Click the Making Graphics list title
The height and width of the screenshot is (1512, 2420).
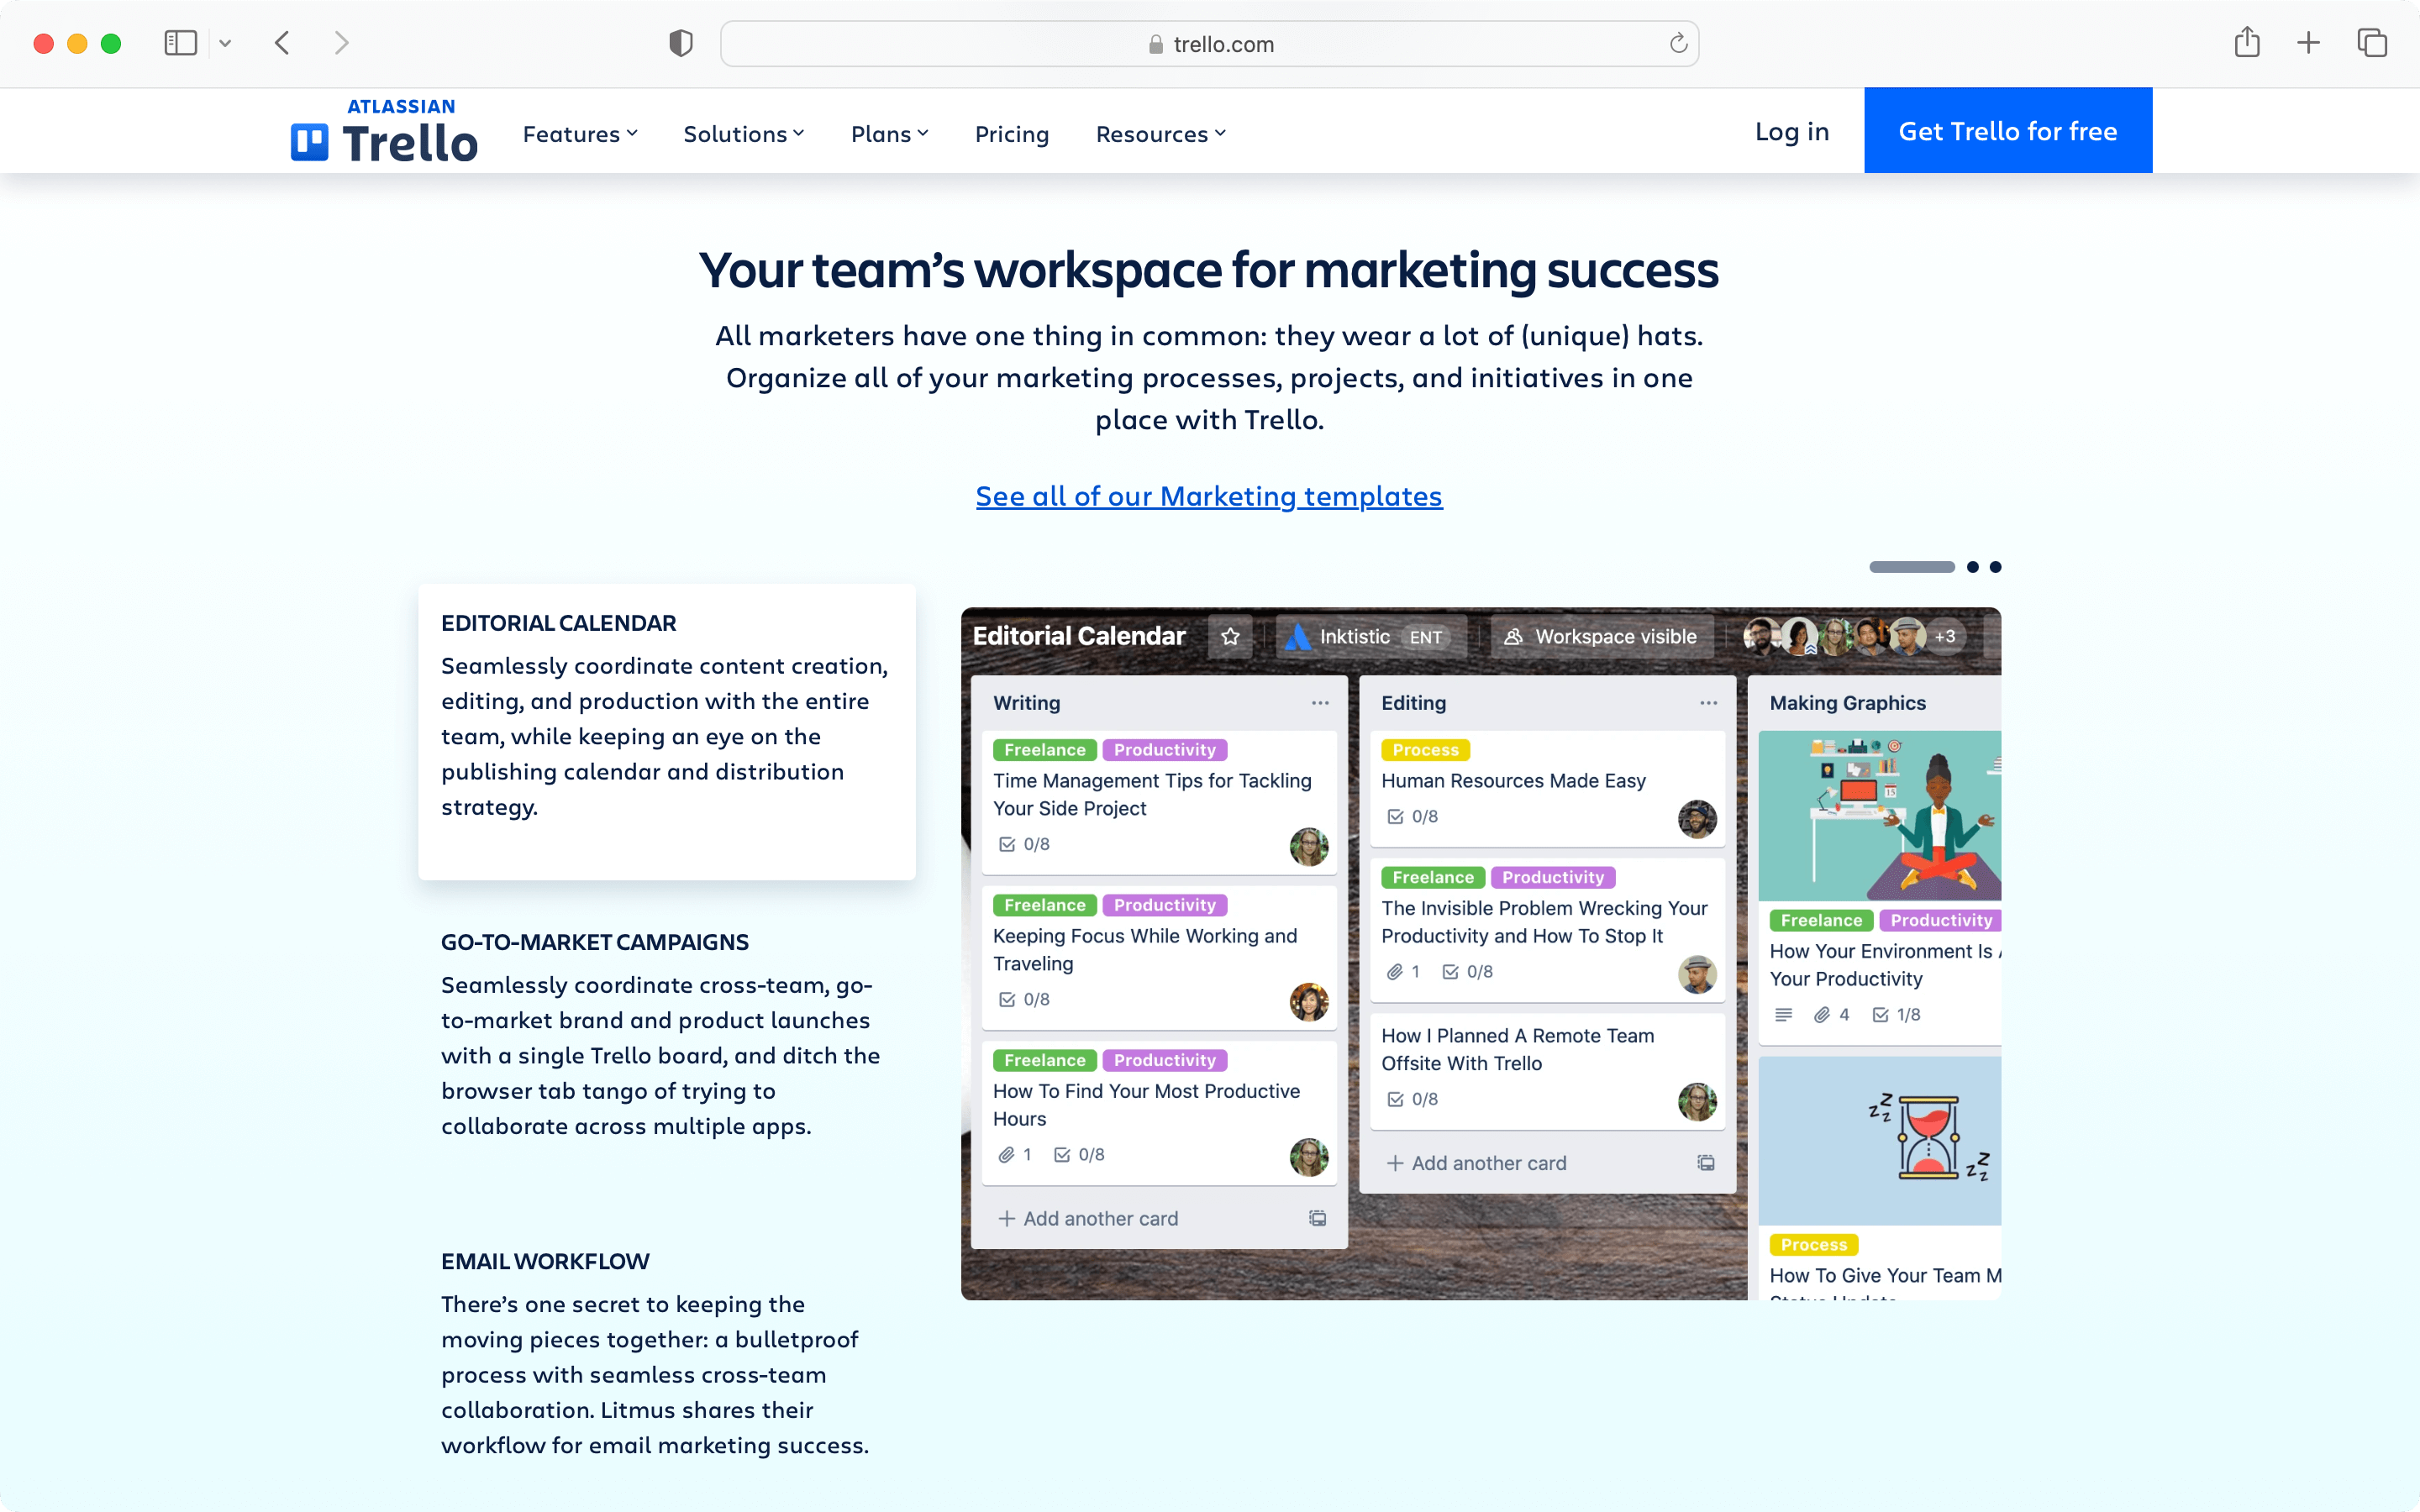tap(1847, 703)
